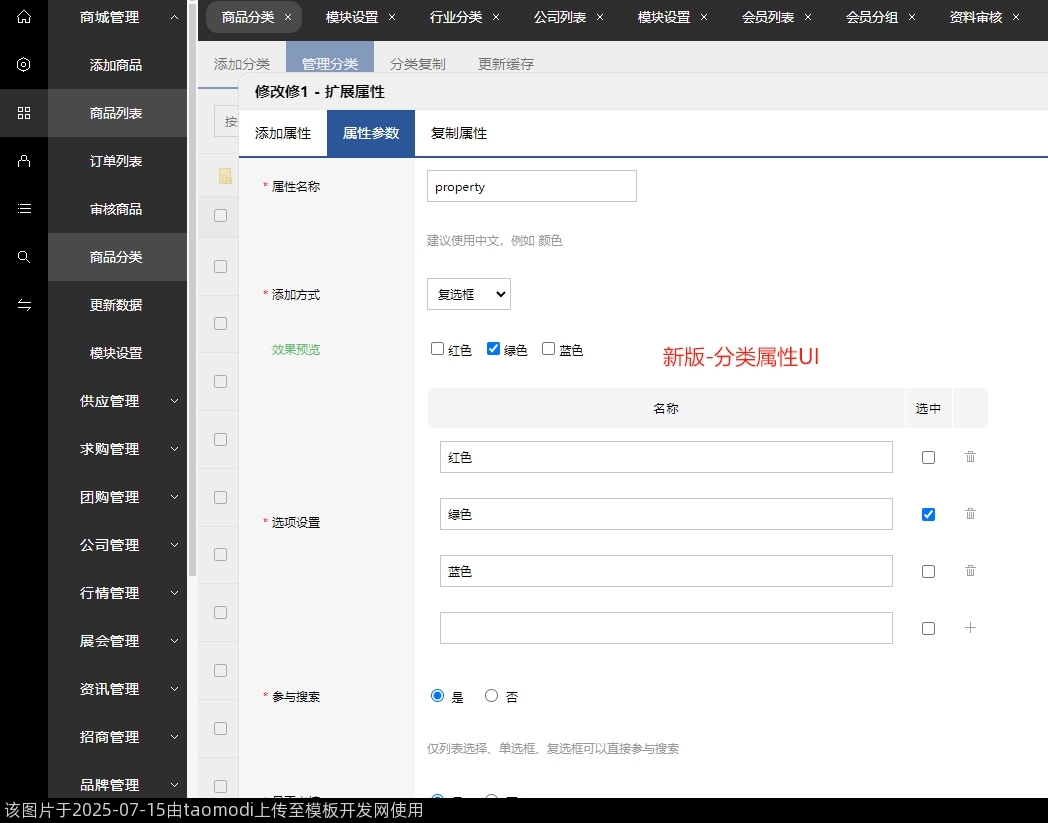
Task: Check the 选中 box for 红色 row
Action: (x=928, y=457)
